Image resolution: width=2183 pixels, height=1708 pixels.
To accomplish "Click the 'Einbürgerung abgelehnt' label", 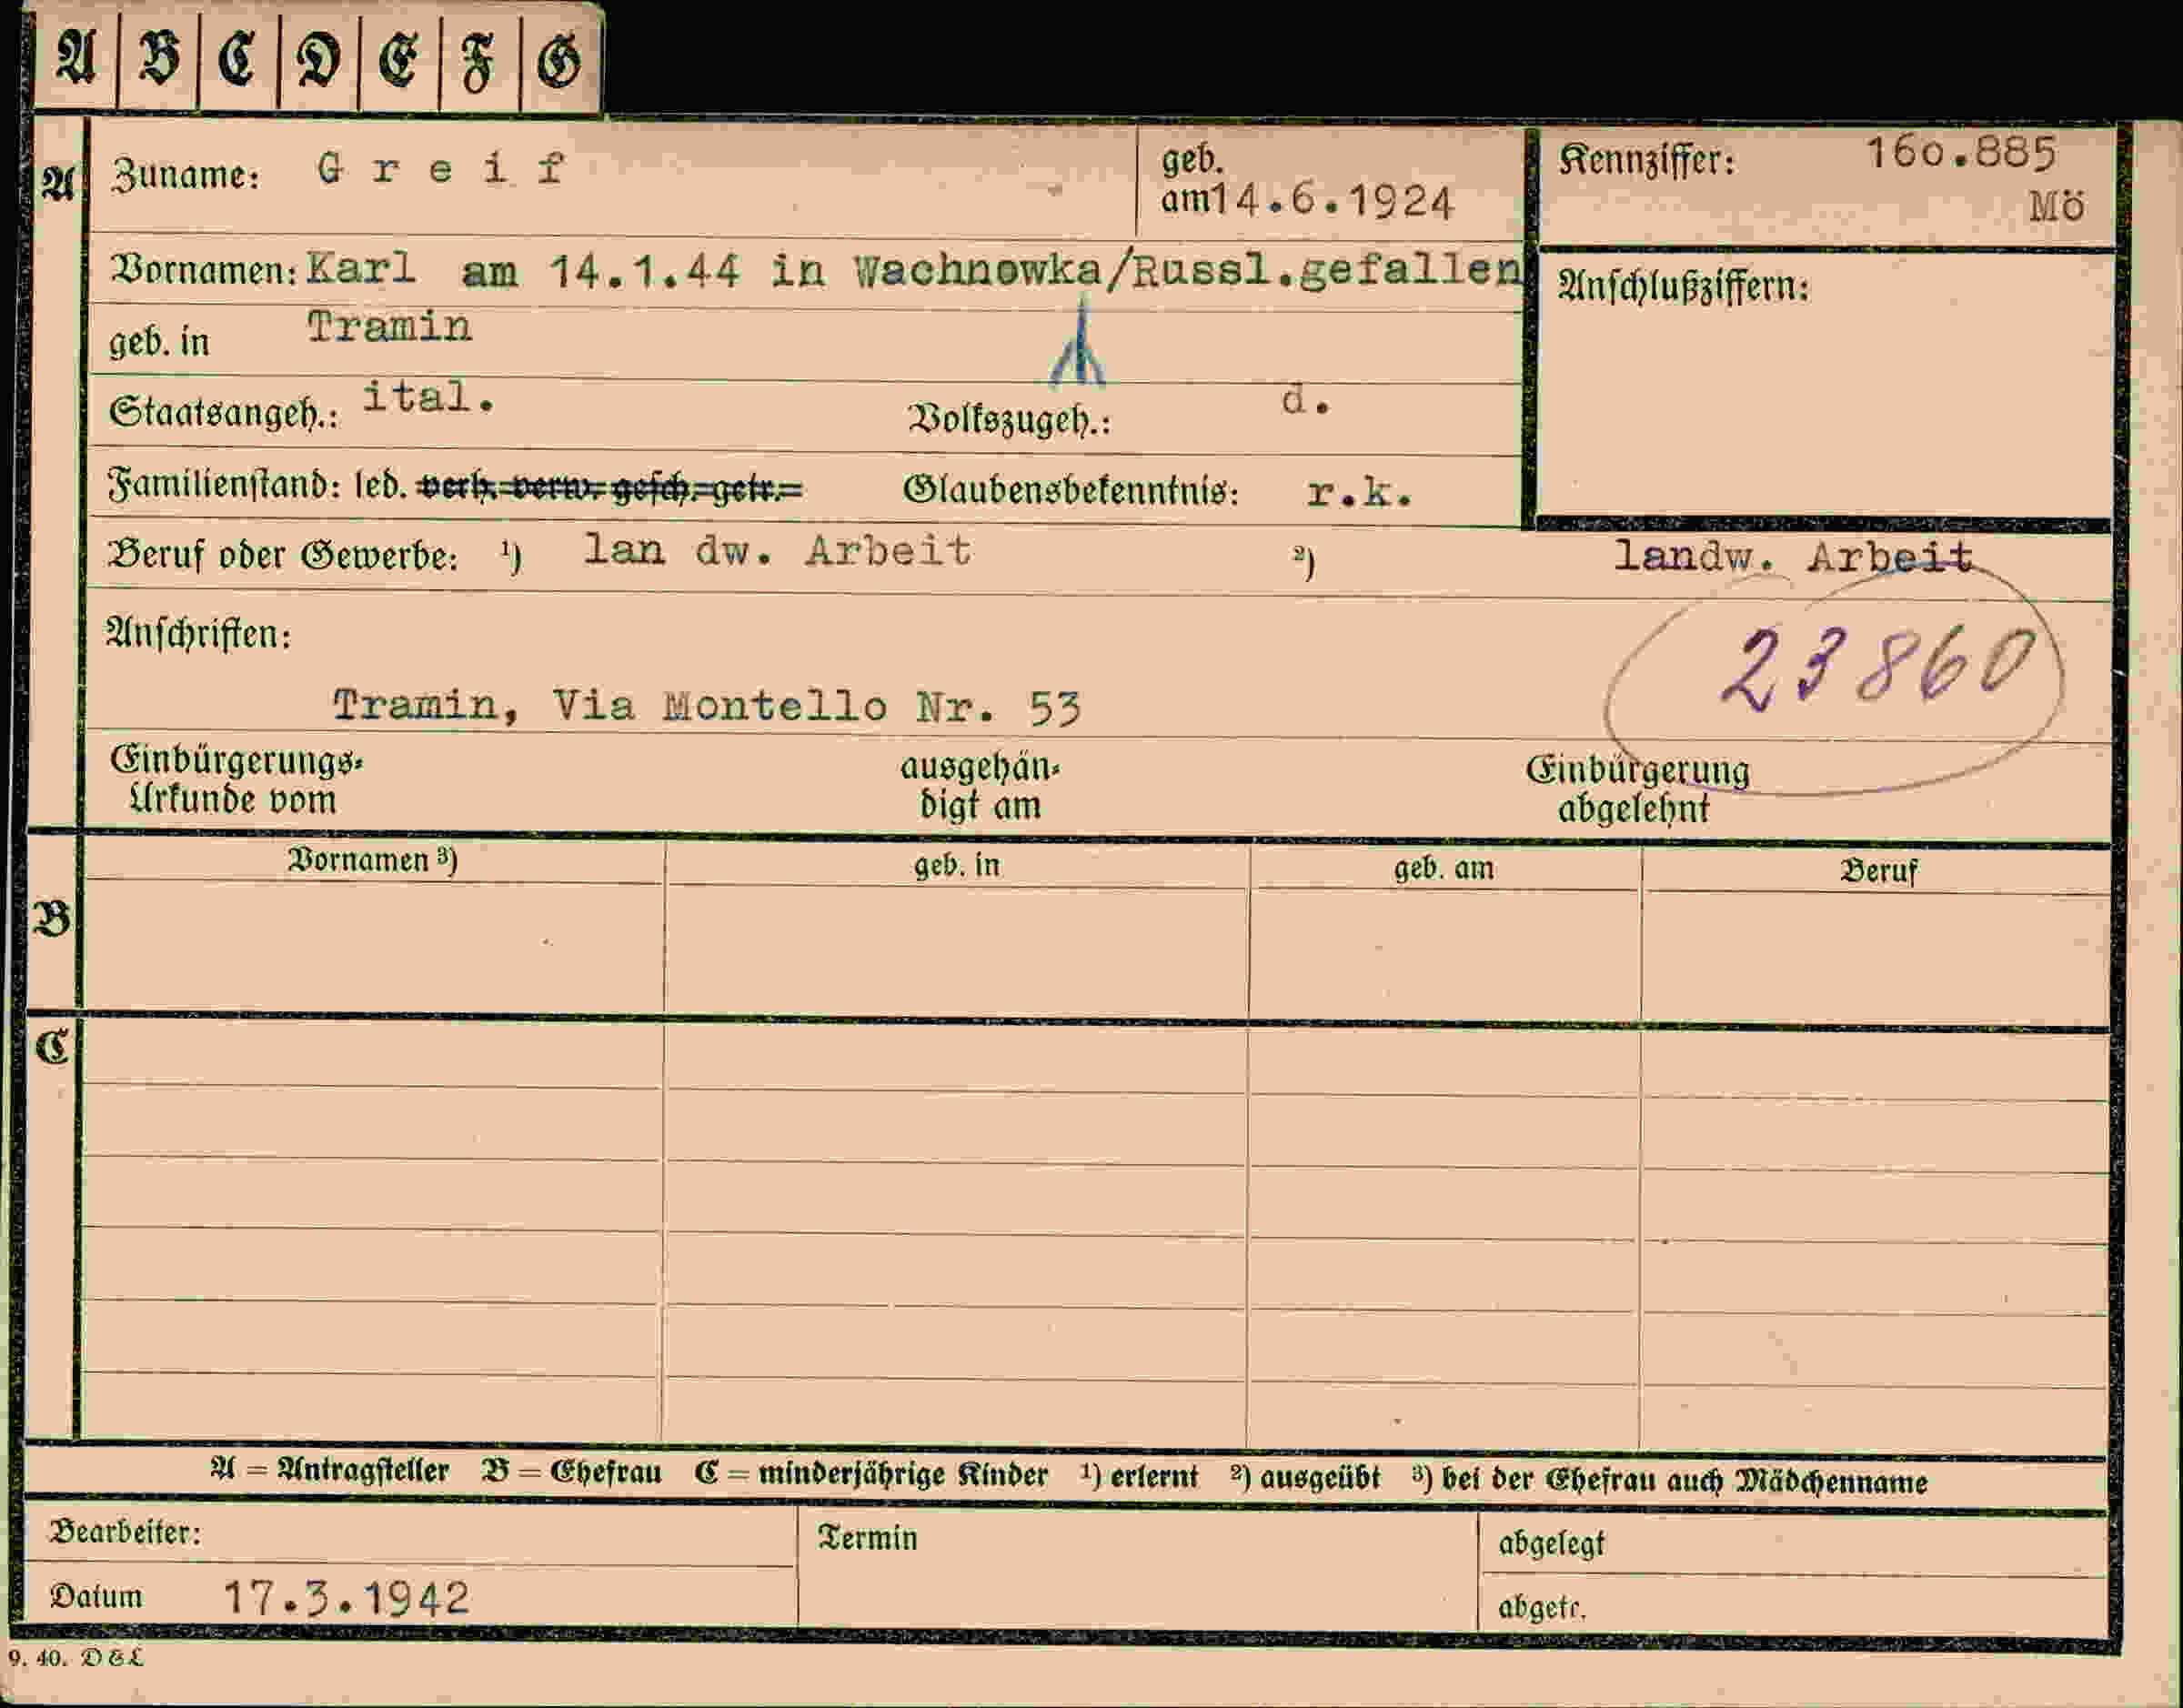I will pyautogui.click(x=1637, y=789).
